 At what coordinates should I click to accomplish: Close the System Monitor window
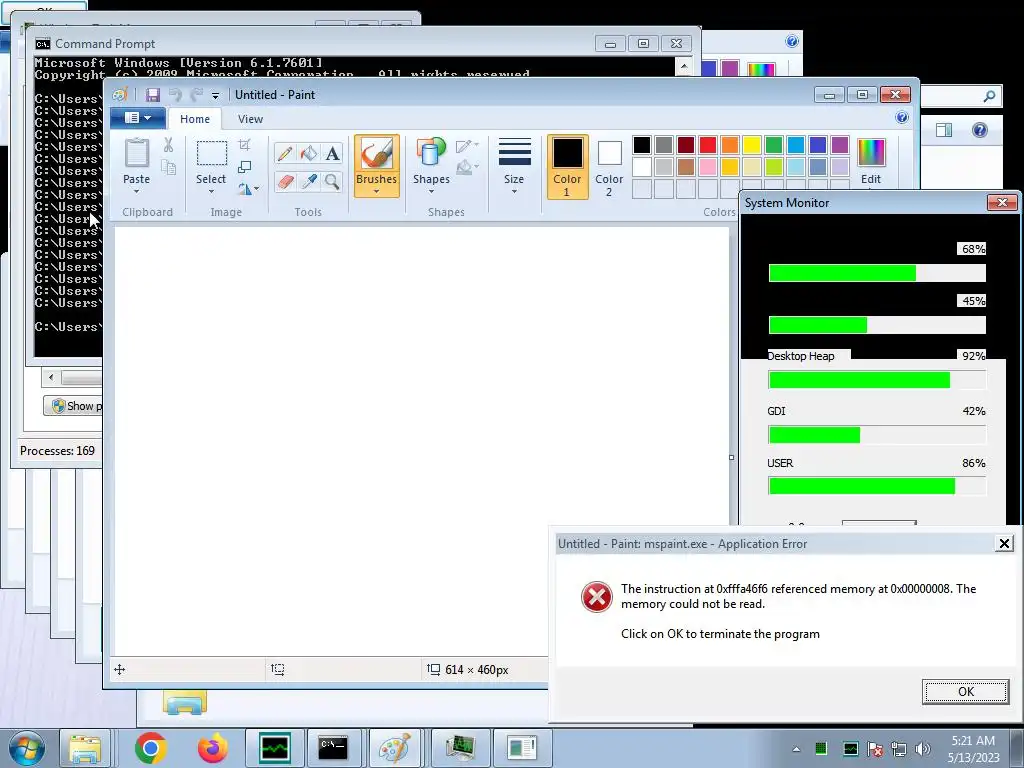pyautogui.click(x=1002, y=202)
